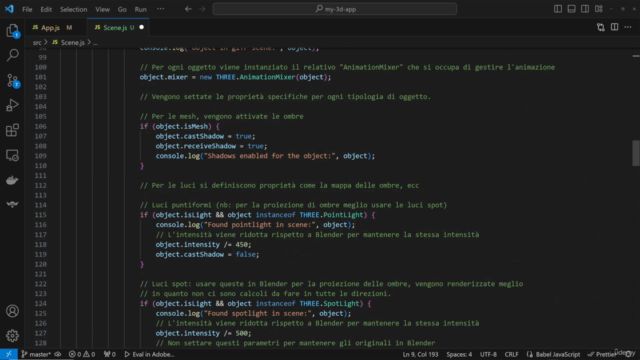Open the Explorer view in activity bar

pyautogui.click(x=12, y=31)
